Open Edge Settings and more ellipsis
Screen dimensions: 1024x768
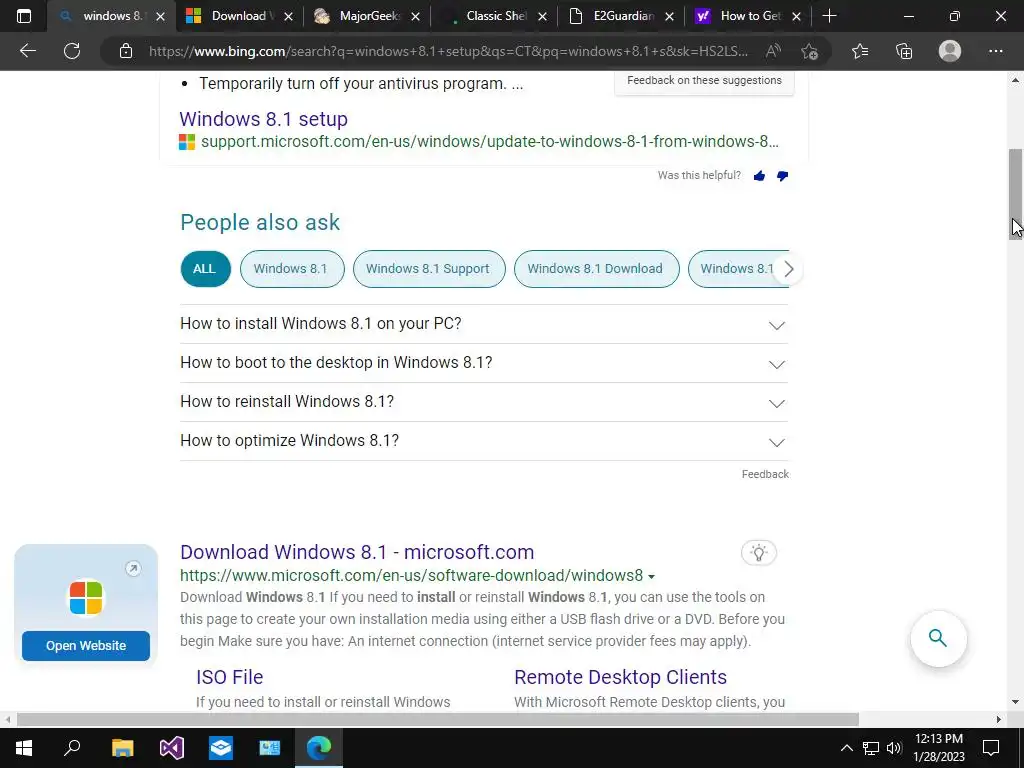click(x=995, y=51)
